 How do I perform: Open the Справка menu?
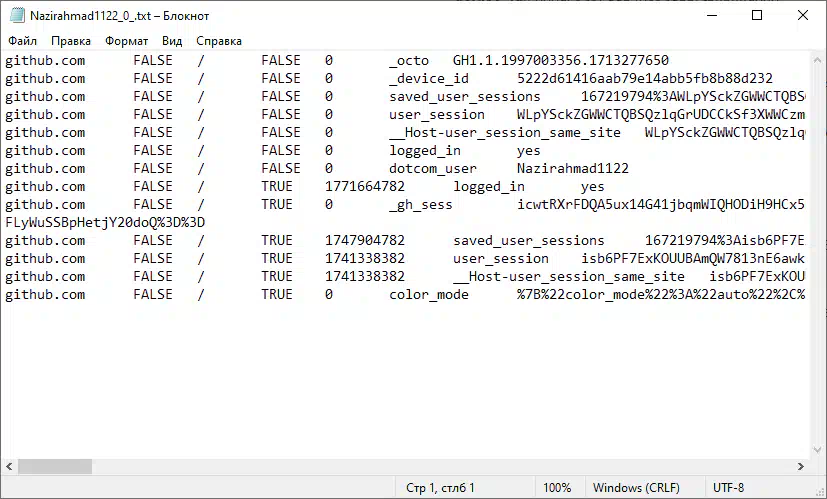[219, 41]
